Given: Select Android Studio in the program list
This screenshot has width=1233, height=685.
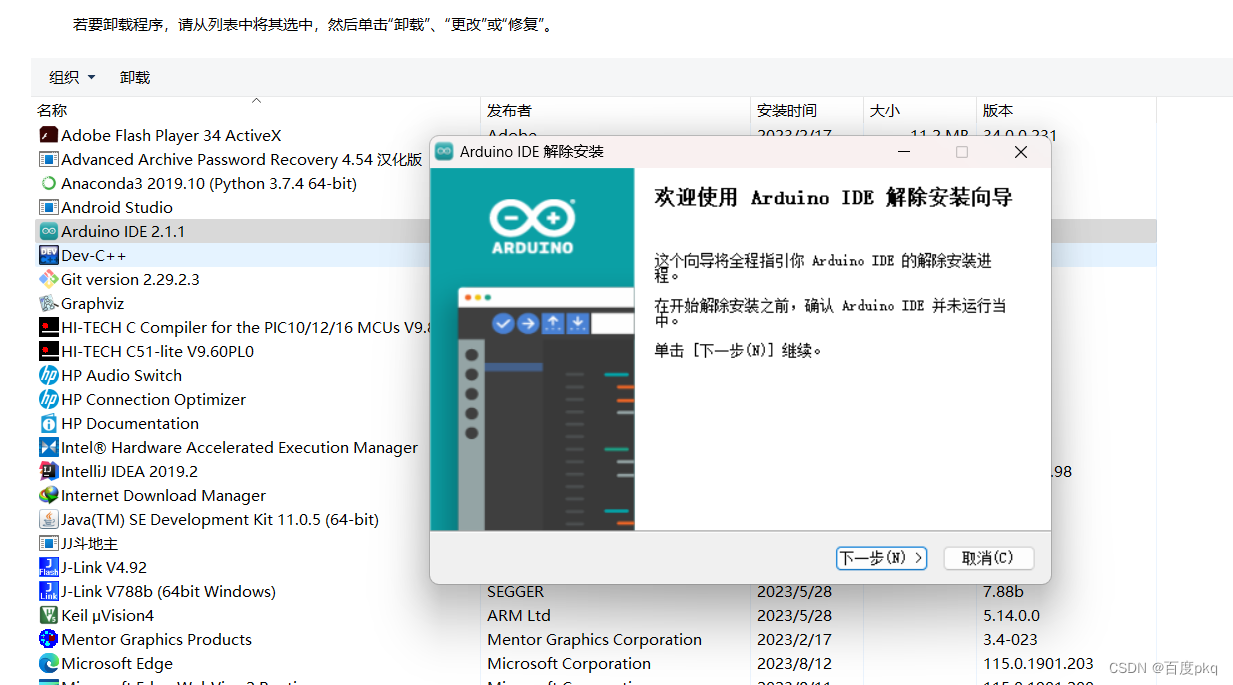Looking at the screenshot, I should click(117, 207).
